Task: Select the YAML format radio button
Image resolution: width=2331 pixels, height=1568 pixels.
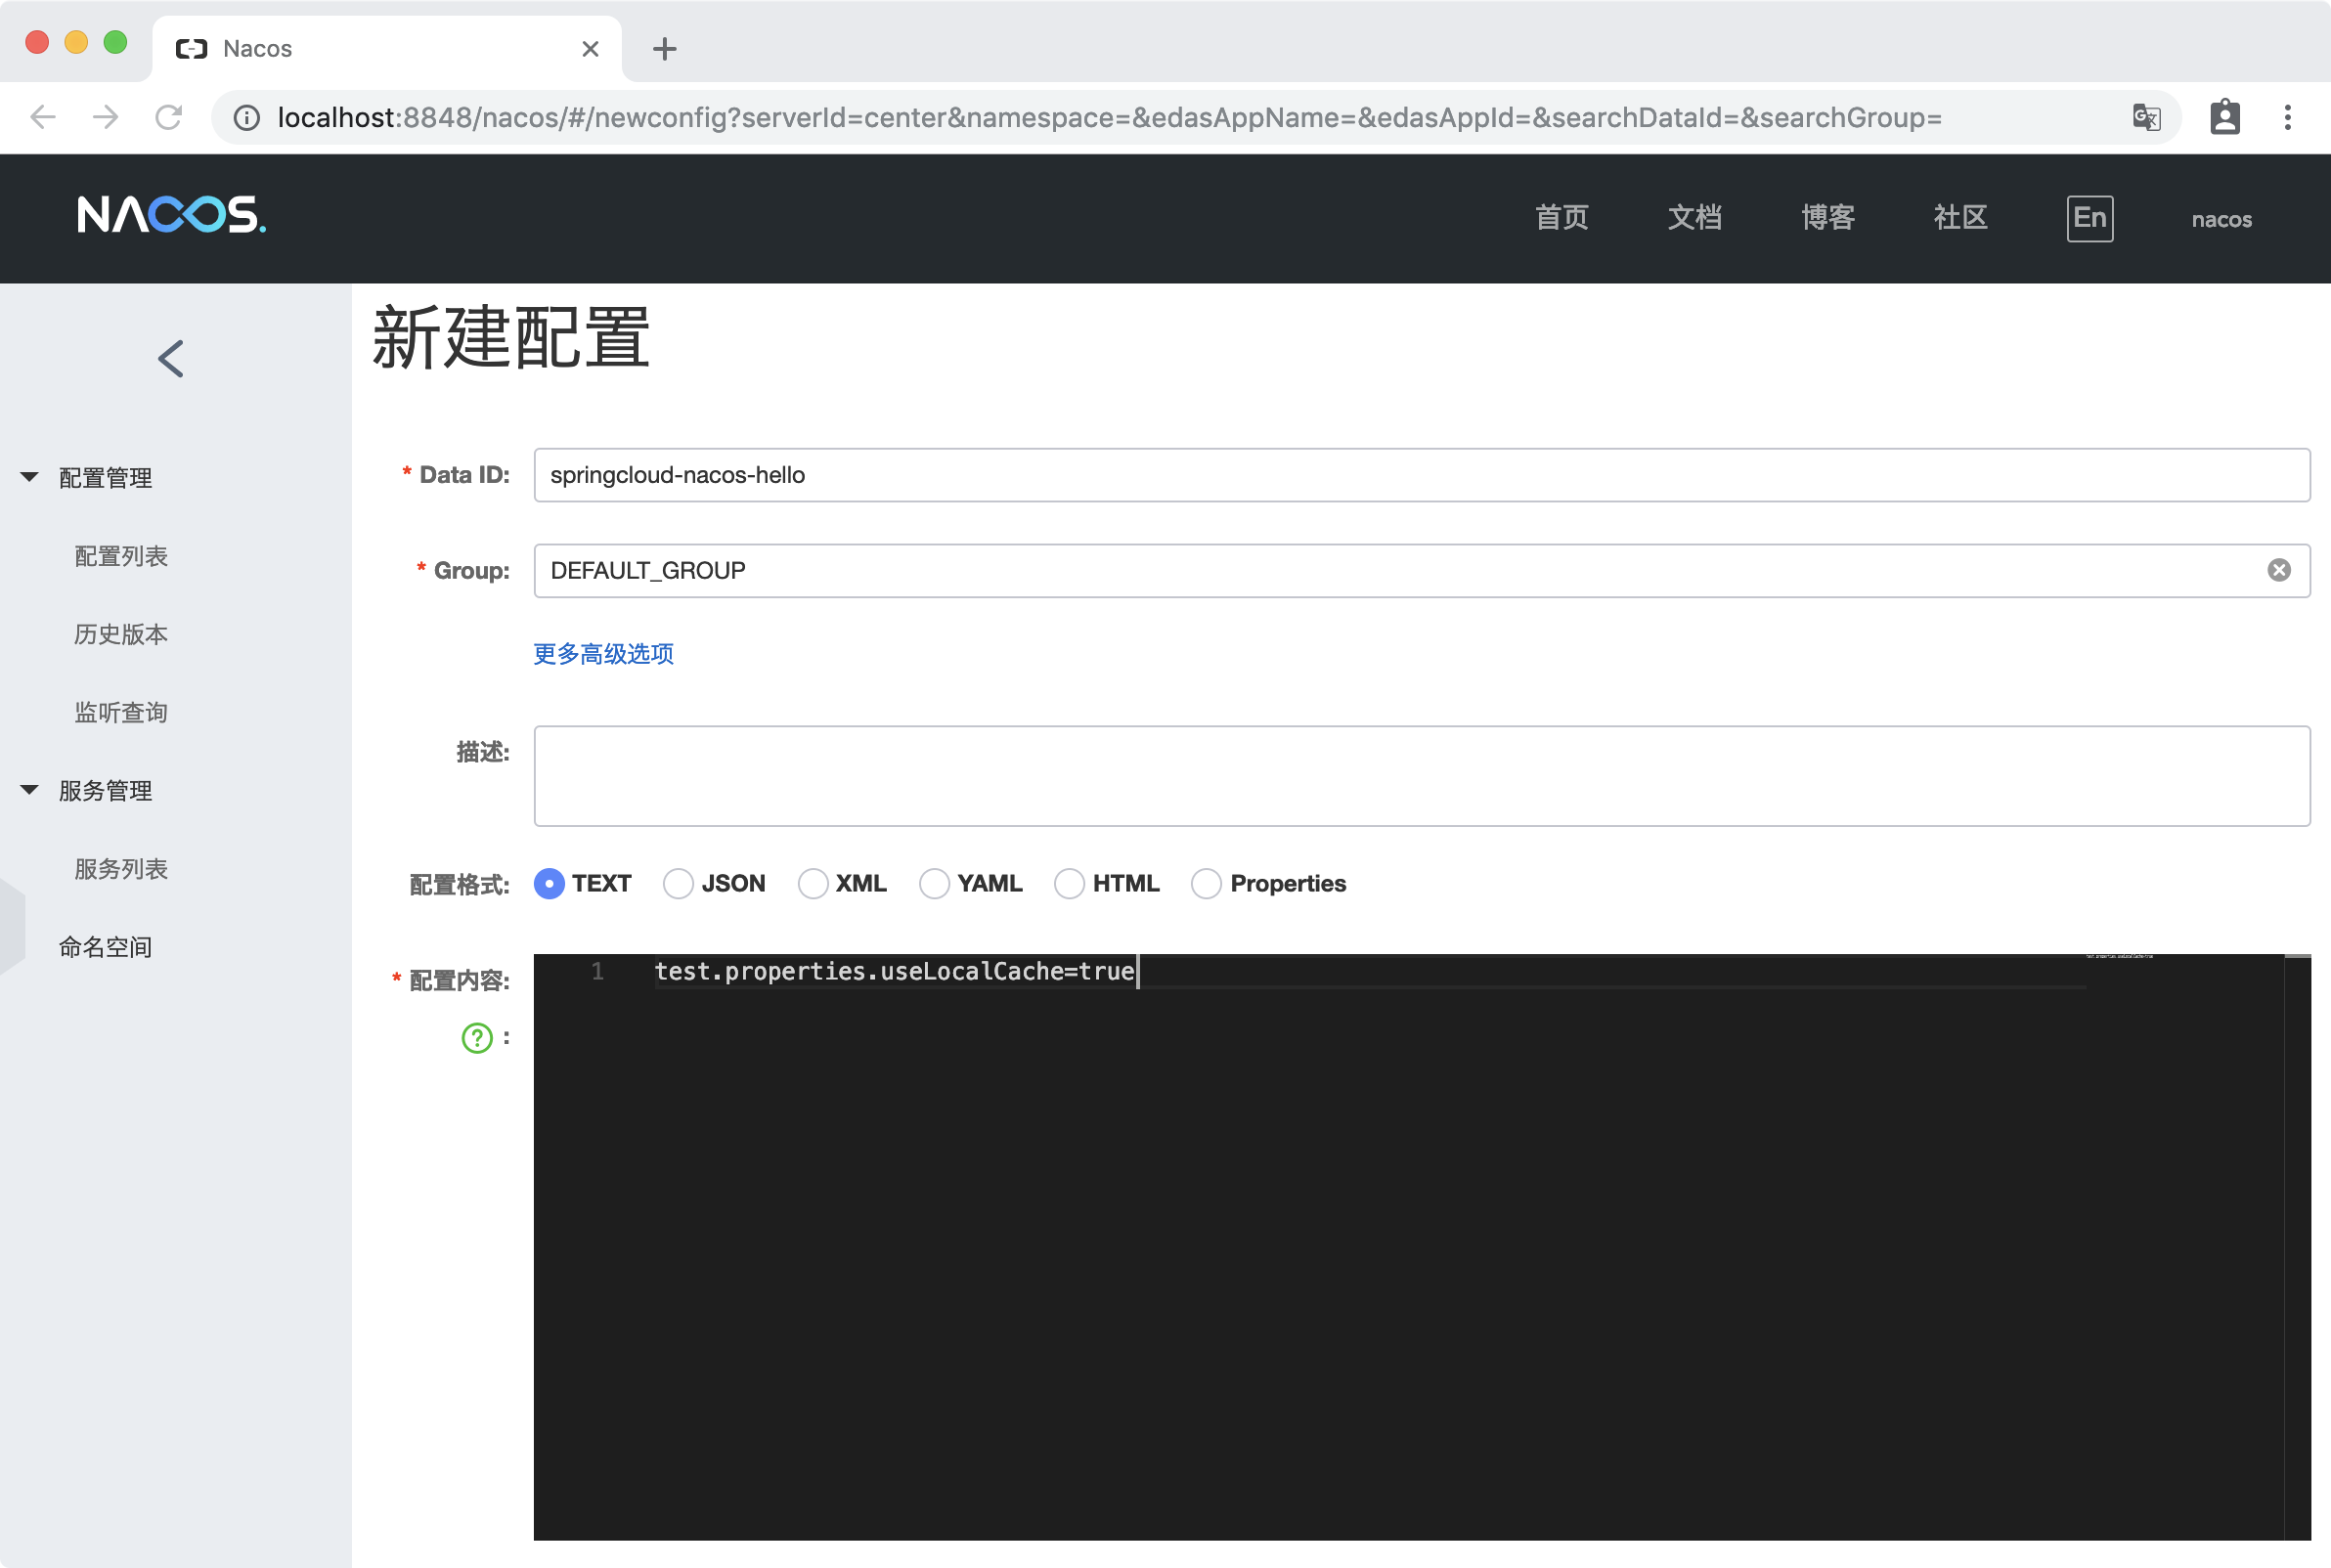Action: [x=934, y=884]
